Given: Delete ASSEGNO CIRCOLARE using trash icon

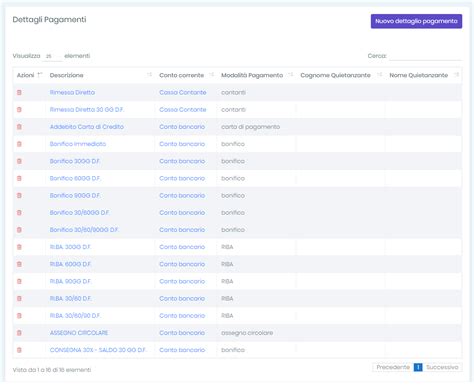Looking at the screenshot, I should point(19,333).
